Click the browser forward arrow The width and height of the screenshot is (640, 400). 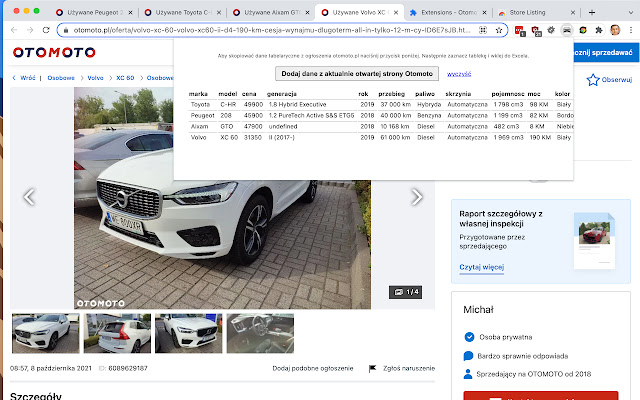tap(30, 30)
